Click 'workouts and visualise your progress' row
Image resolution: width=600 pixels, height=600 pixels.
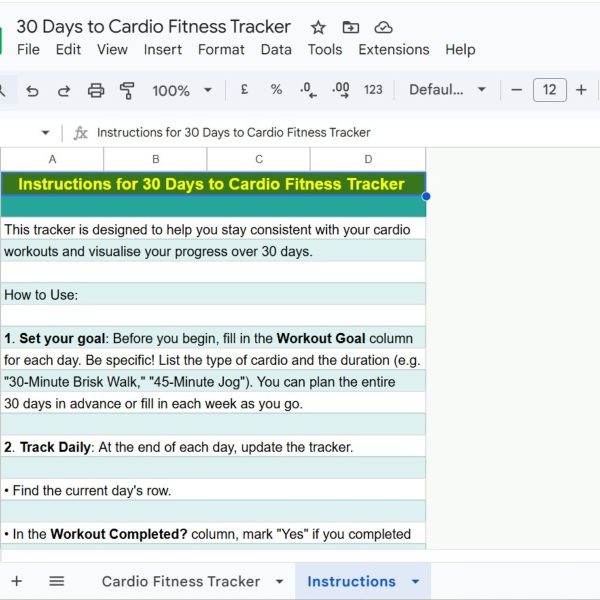tap(213, 251)
